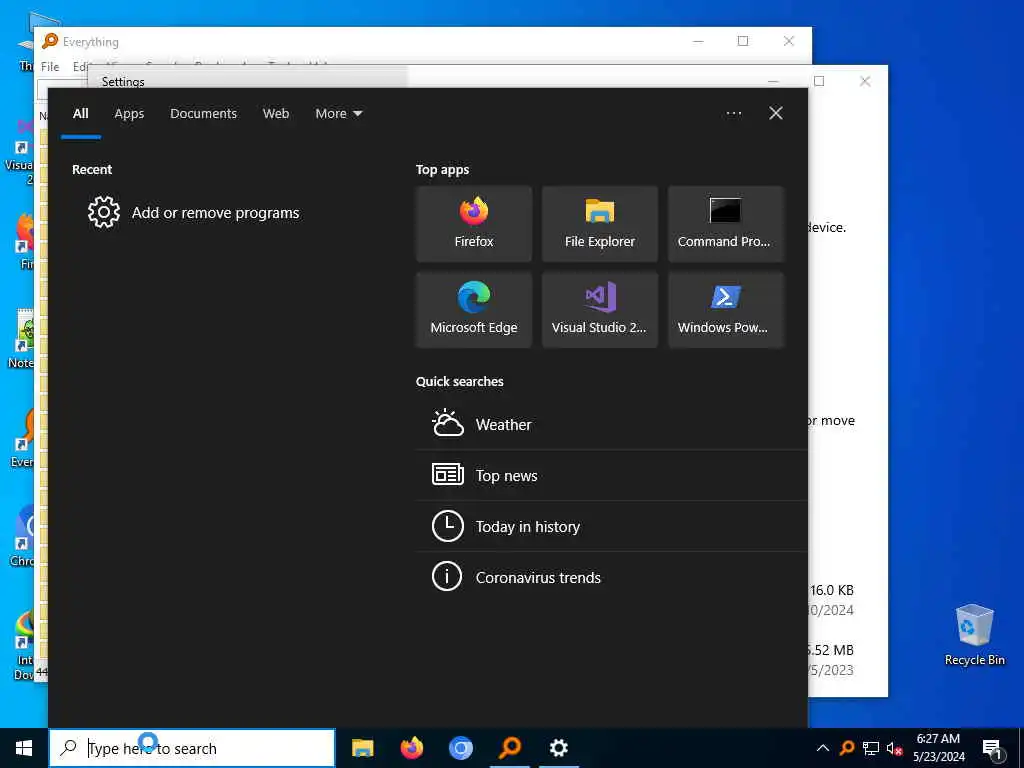
Task: Open network status tray icon
Action: [x=871, y=748]
